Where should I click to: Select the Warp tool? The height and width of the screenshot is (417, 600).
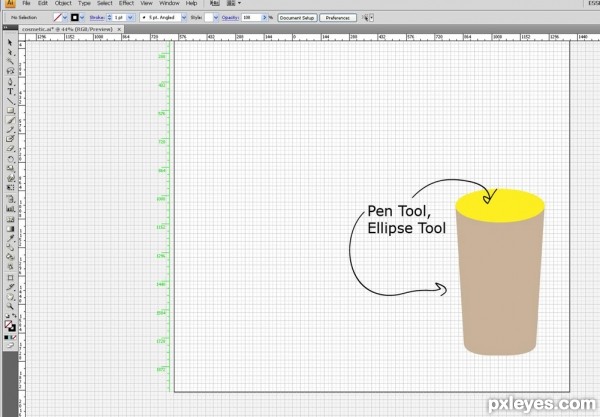click(10, 178)
